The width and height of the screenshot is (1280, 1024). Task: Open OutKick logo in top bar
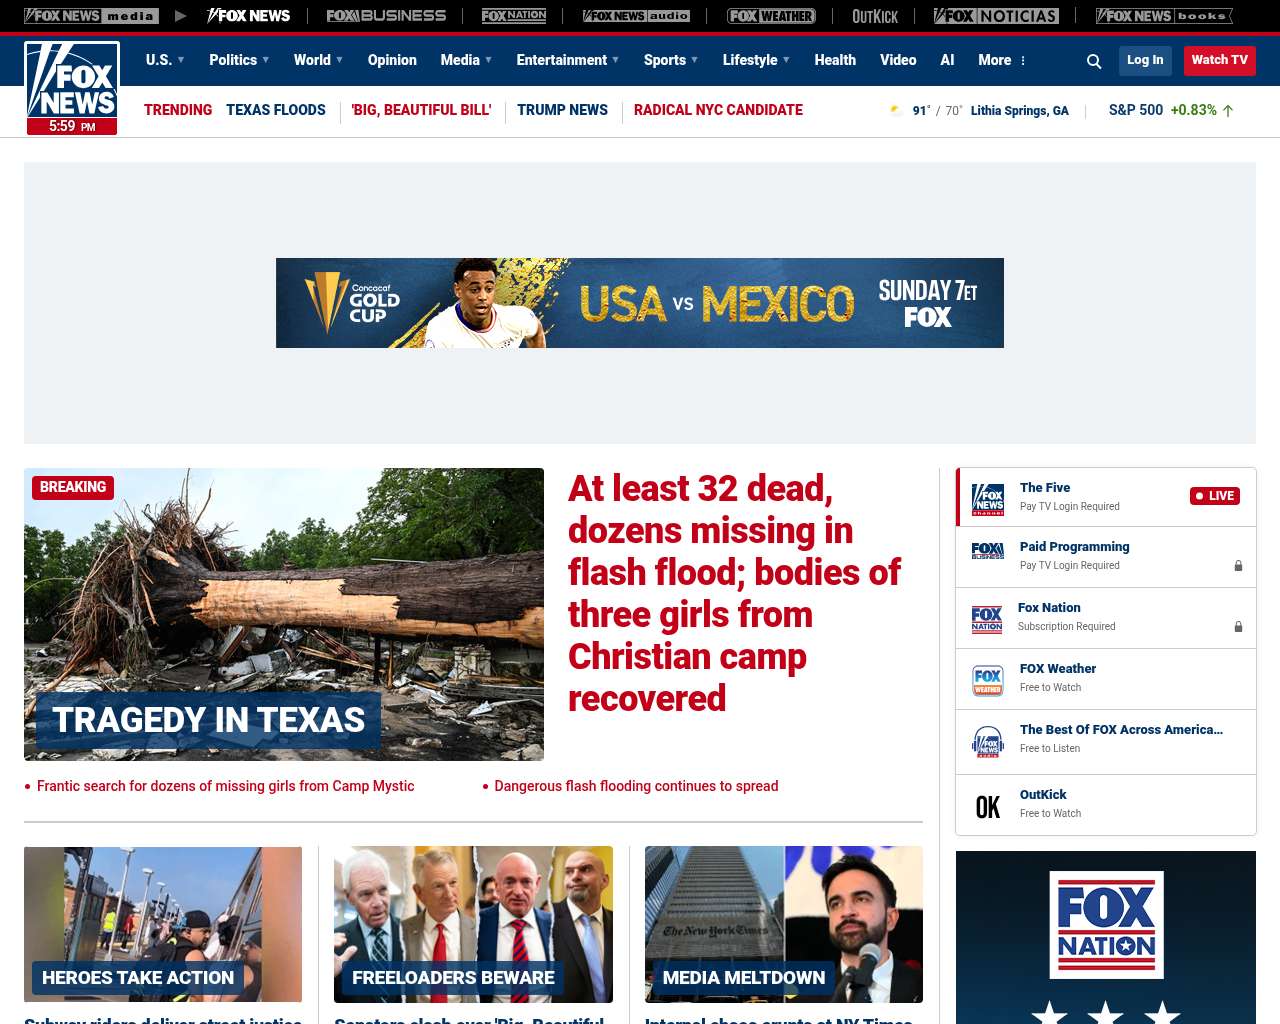(x=875, y=16)
